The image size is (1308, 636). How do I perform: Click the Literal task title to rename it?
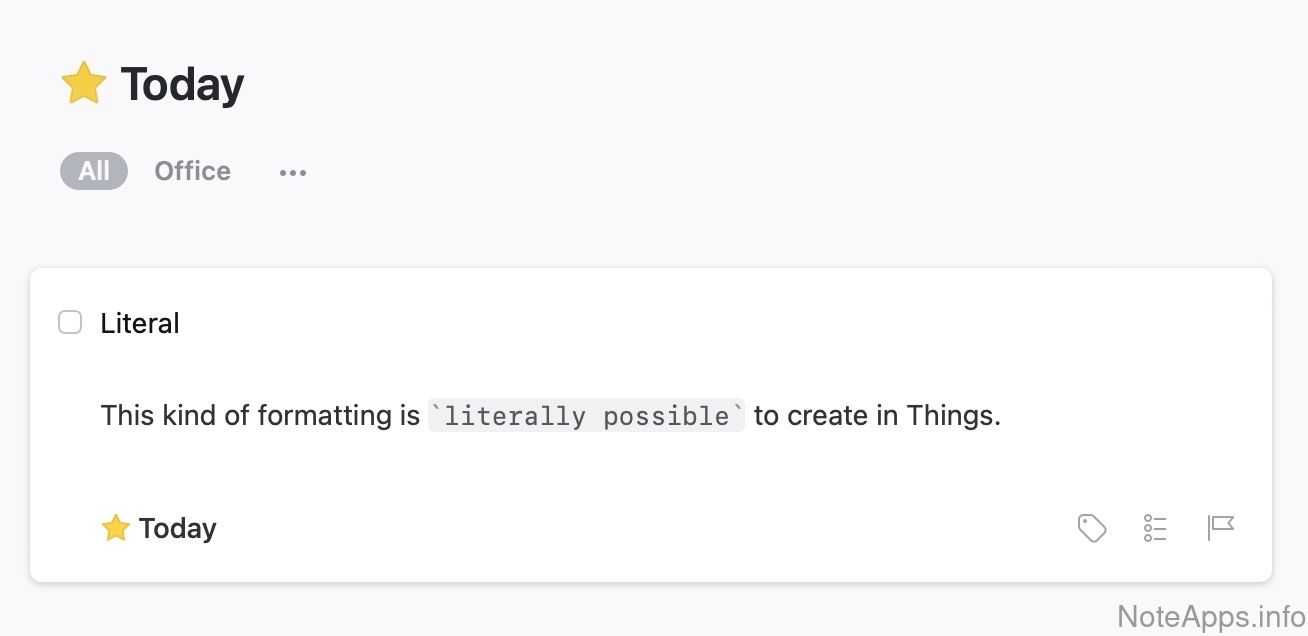[139, 322]
